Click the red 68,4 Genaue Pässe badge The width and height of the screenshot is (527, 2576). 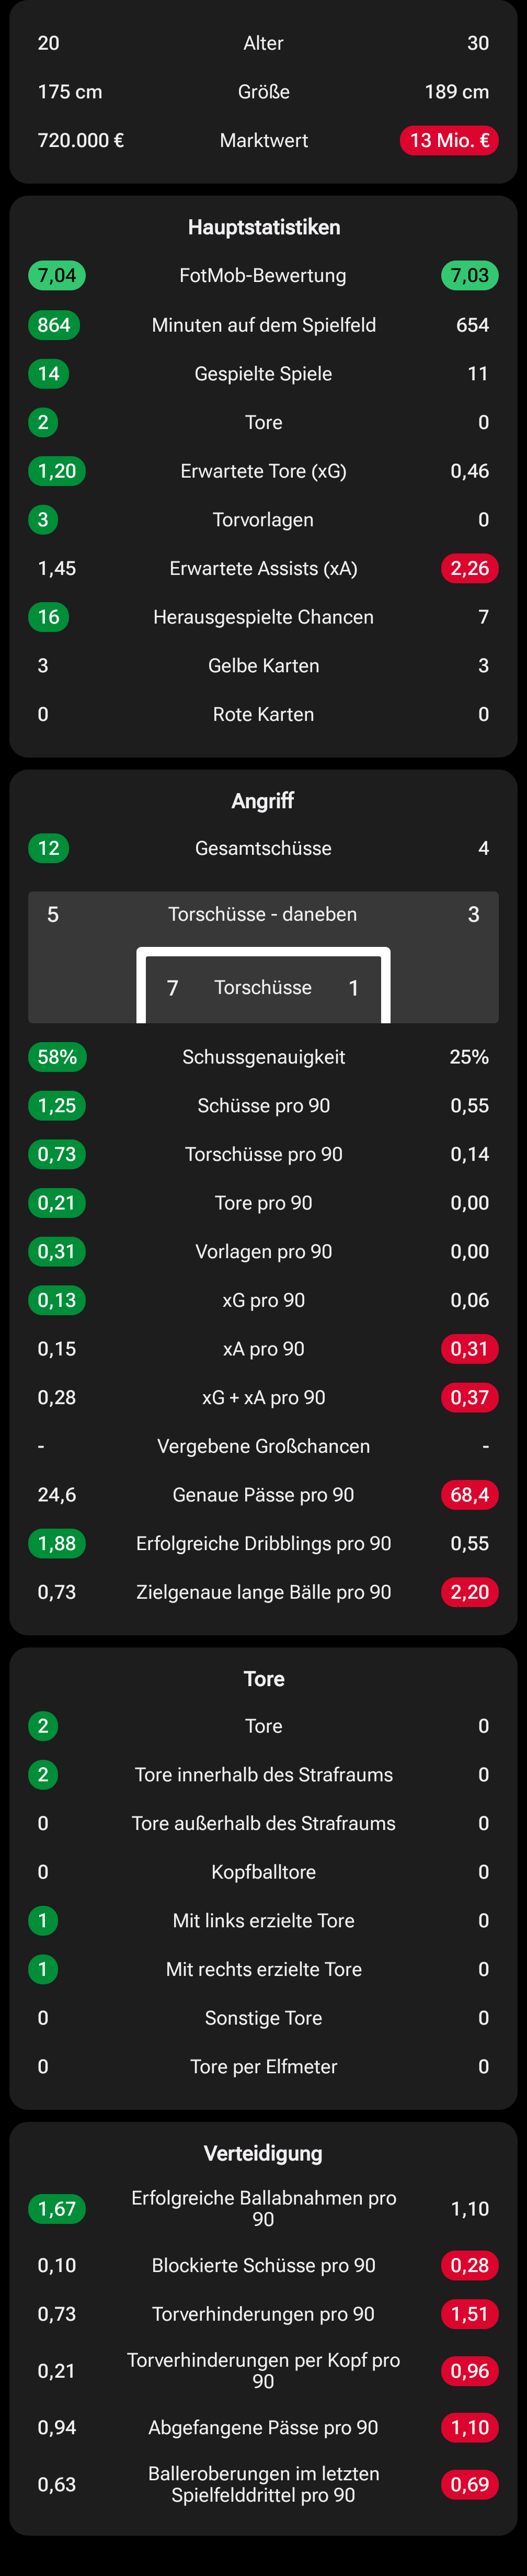pos(469,1495)
